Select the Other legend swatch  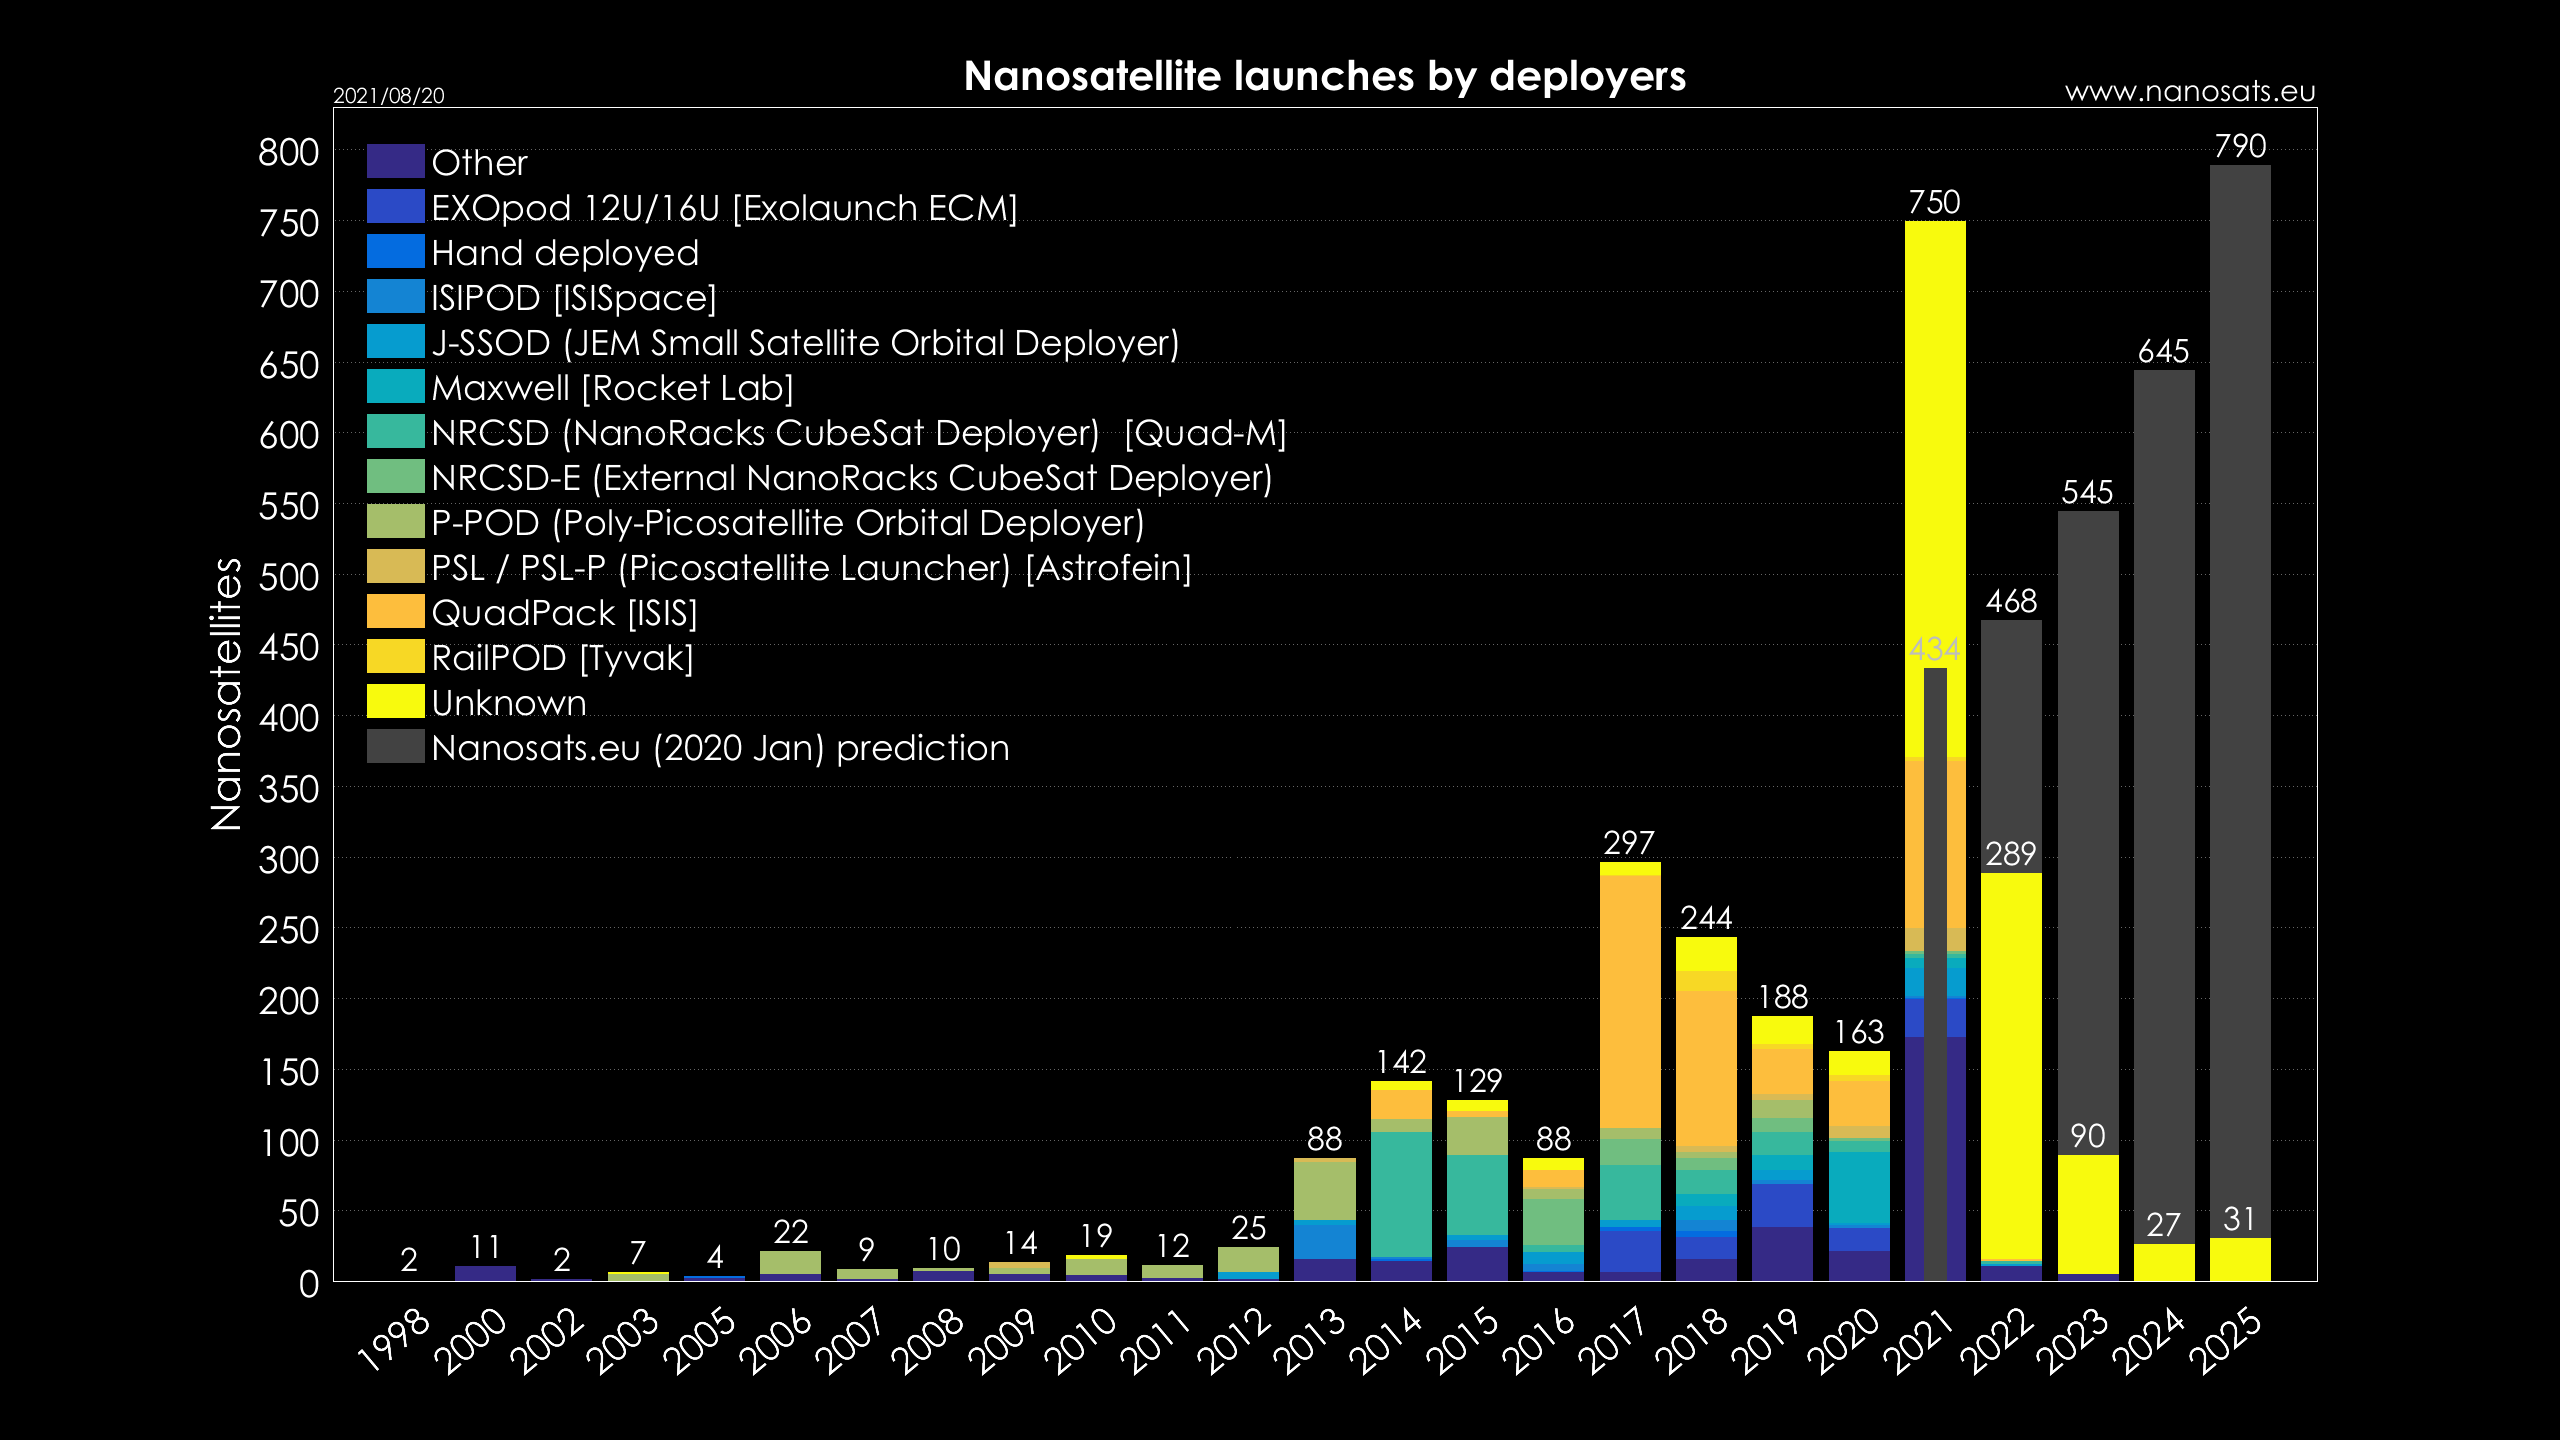pos(396,163)
